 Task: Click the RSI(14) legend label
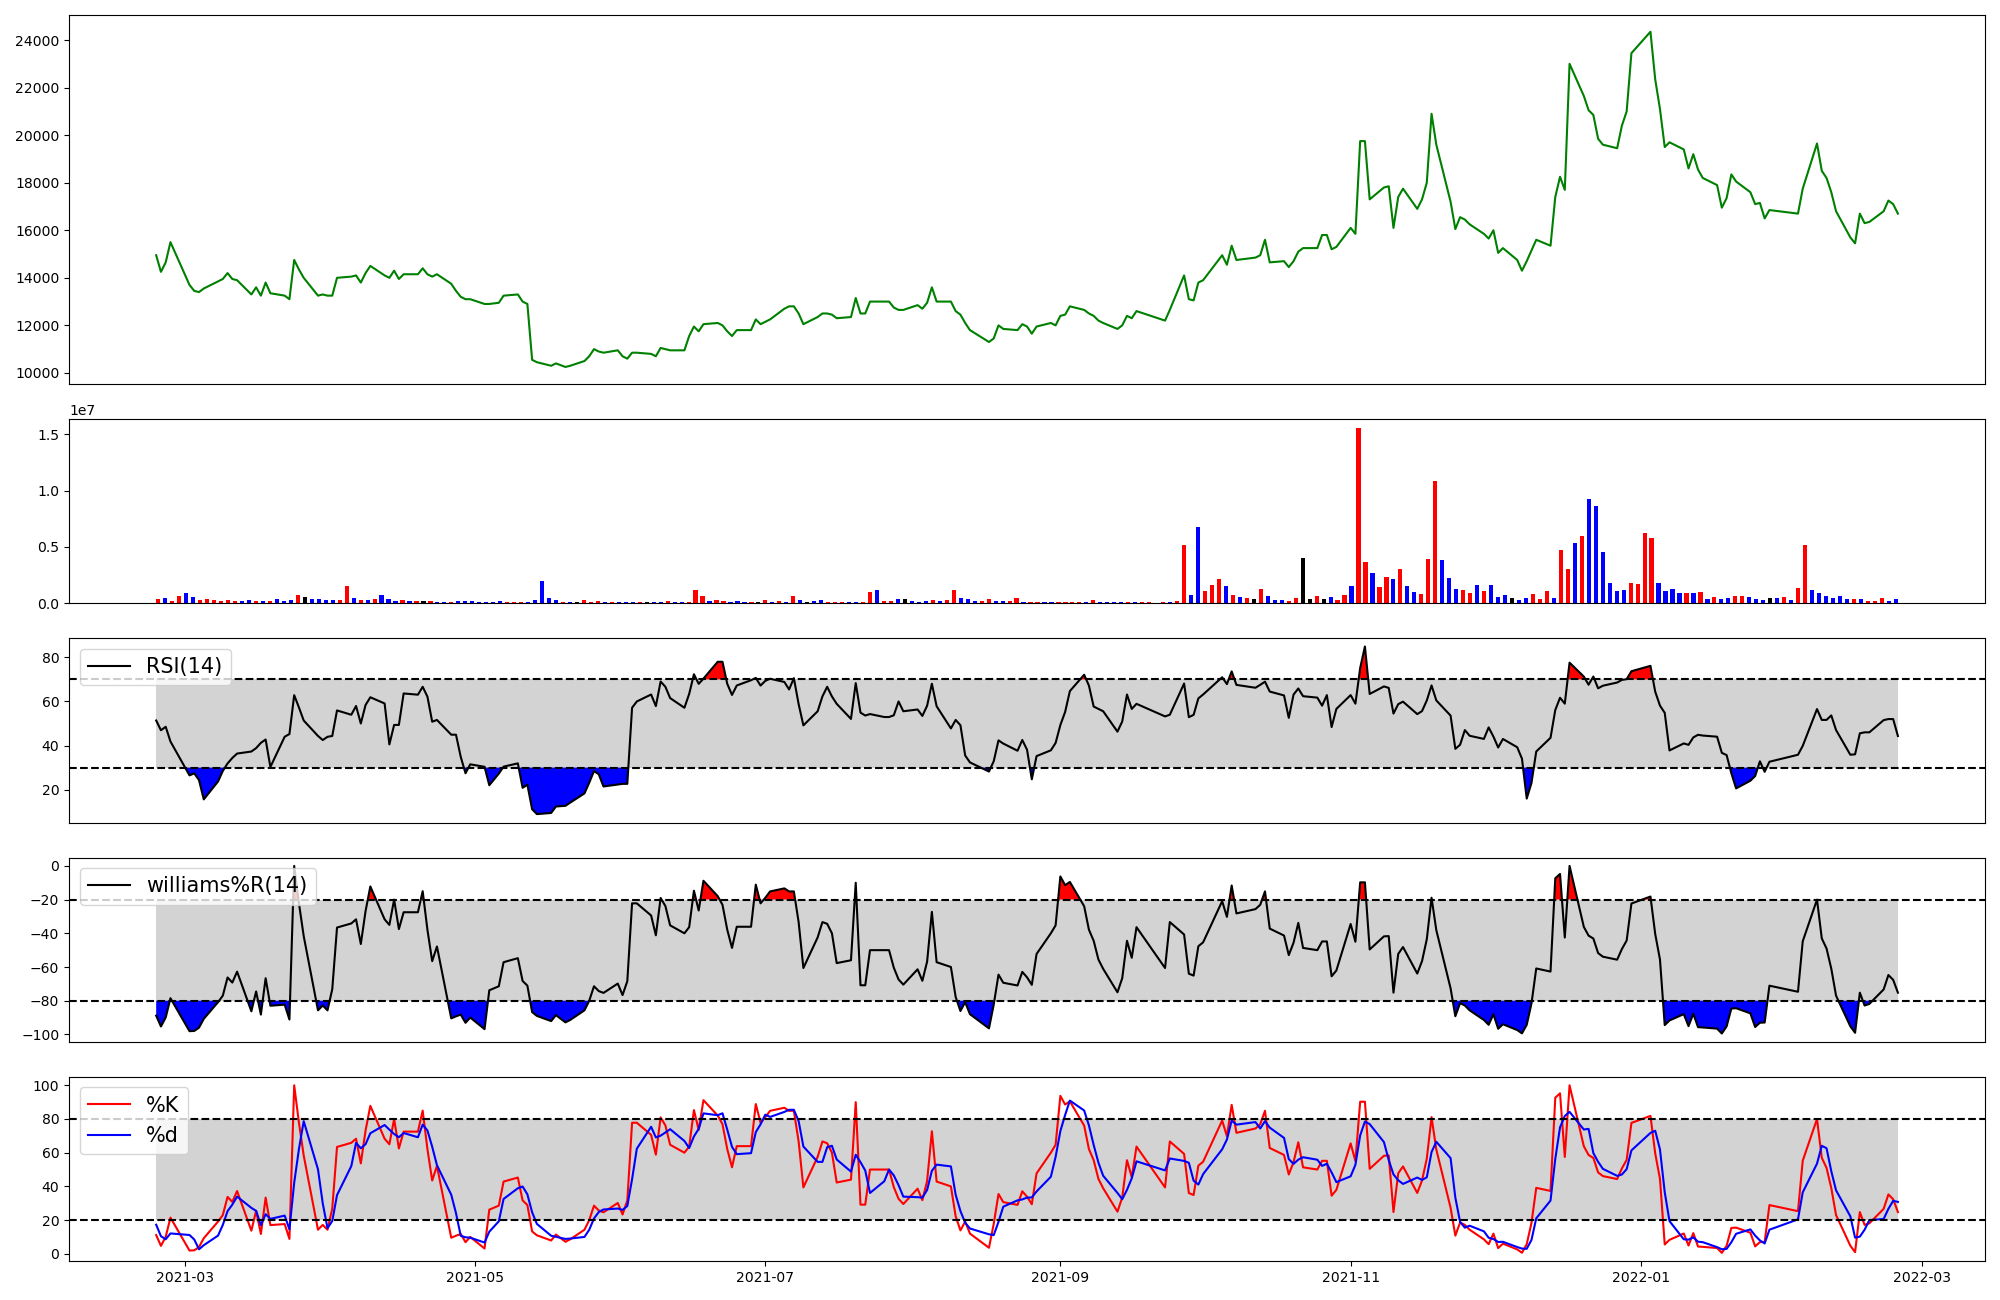[184, 666]
